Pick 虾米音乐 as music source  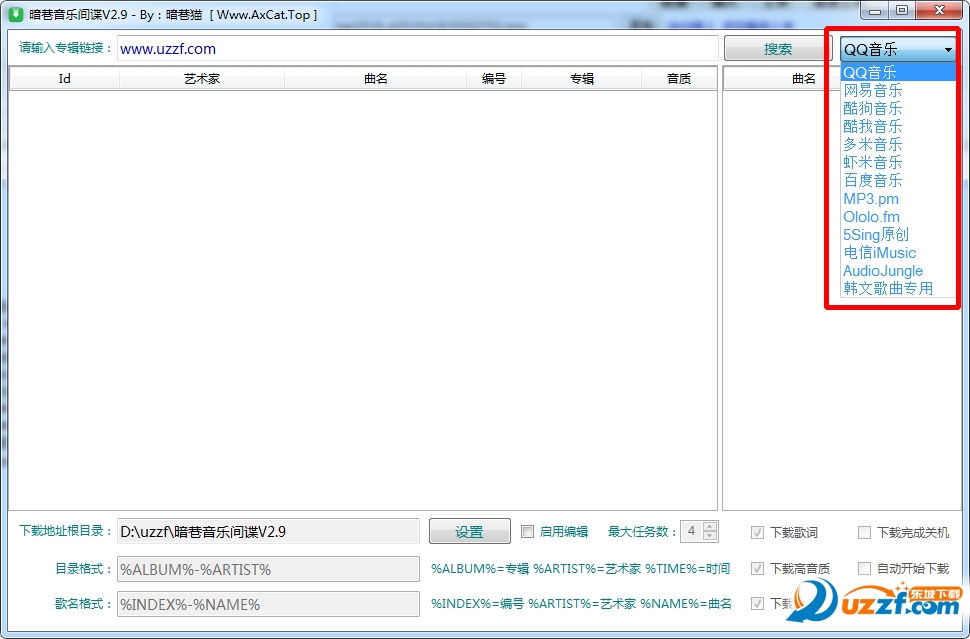point(898,162)
